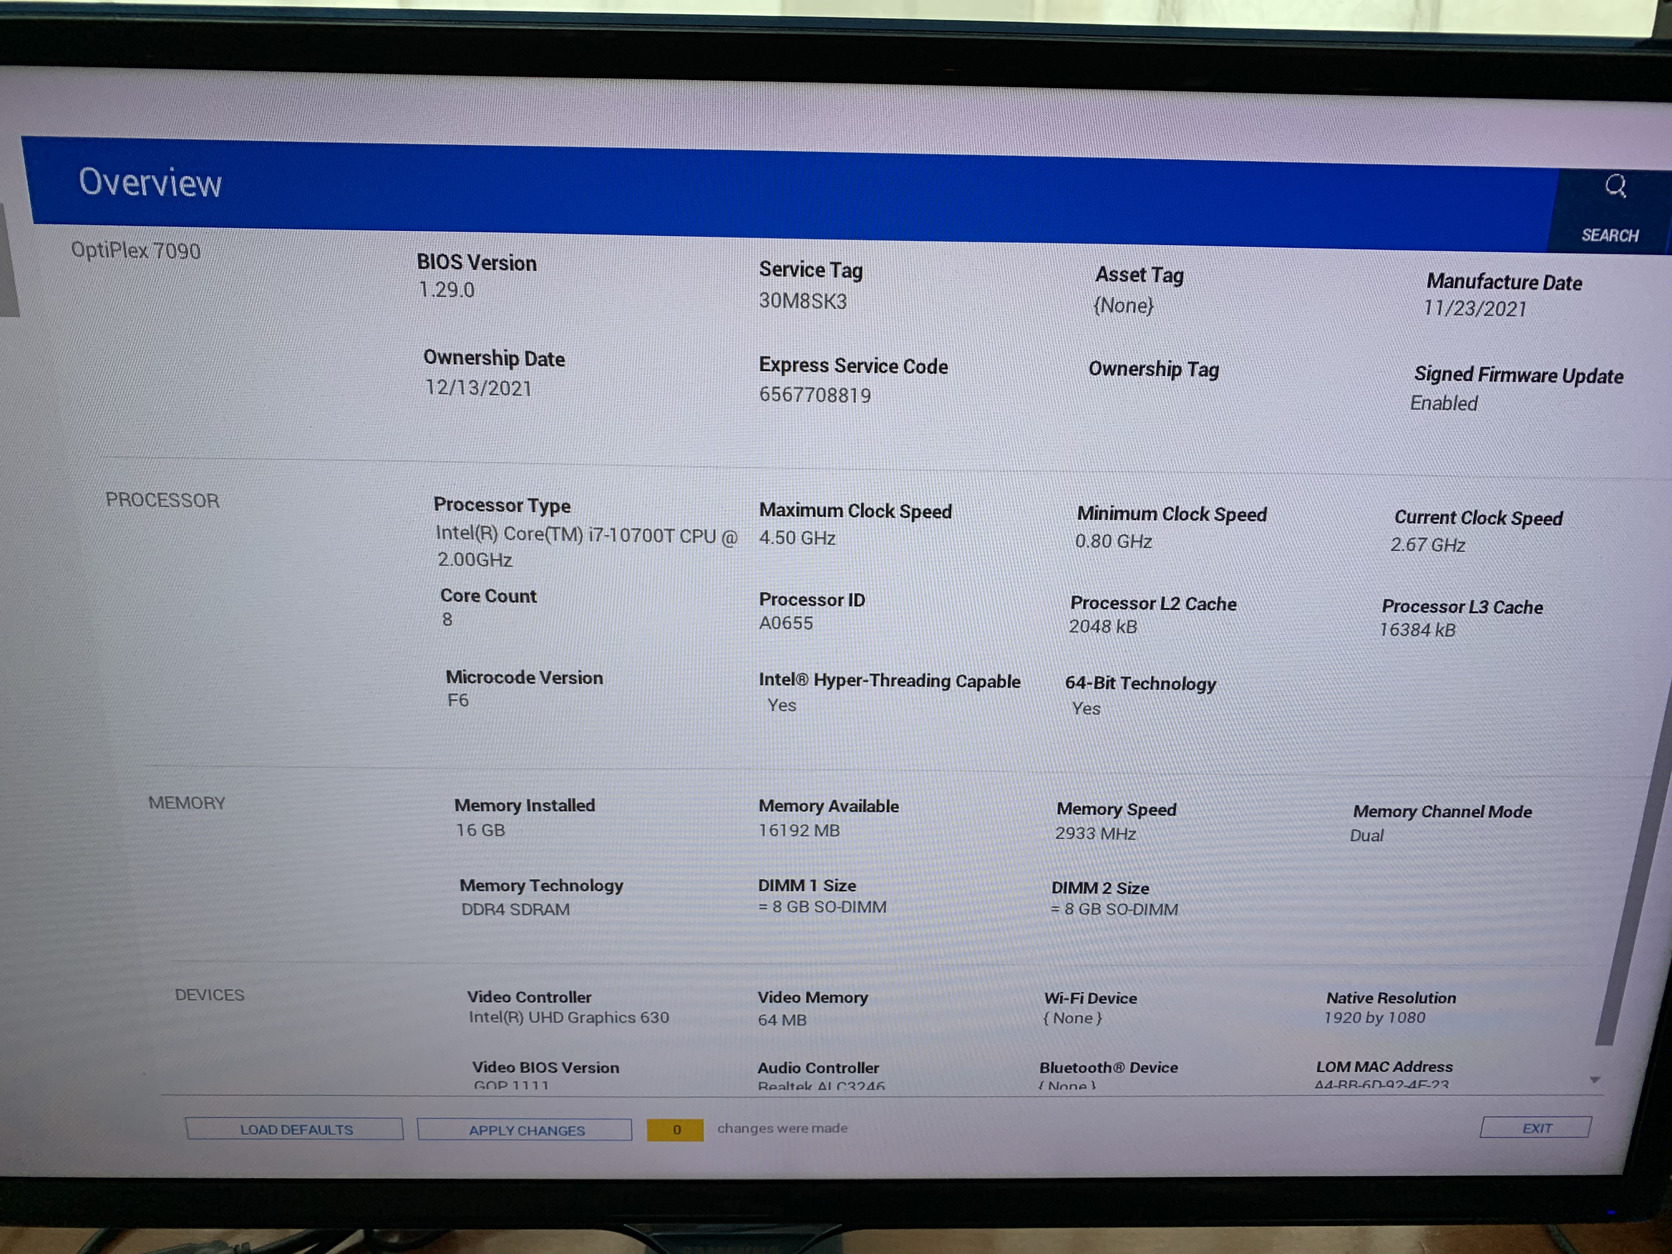Viewport: 1672px width, 1254px height.
Task: Click the Ownership Tag label
Action: coord(1154,369)
